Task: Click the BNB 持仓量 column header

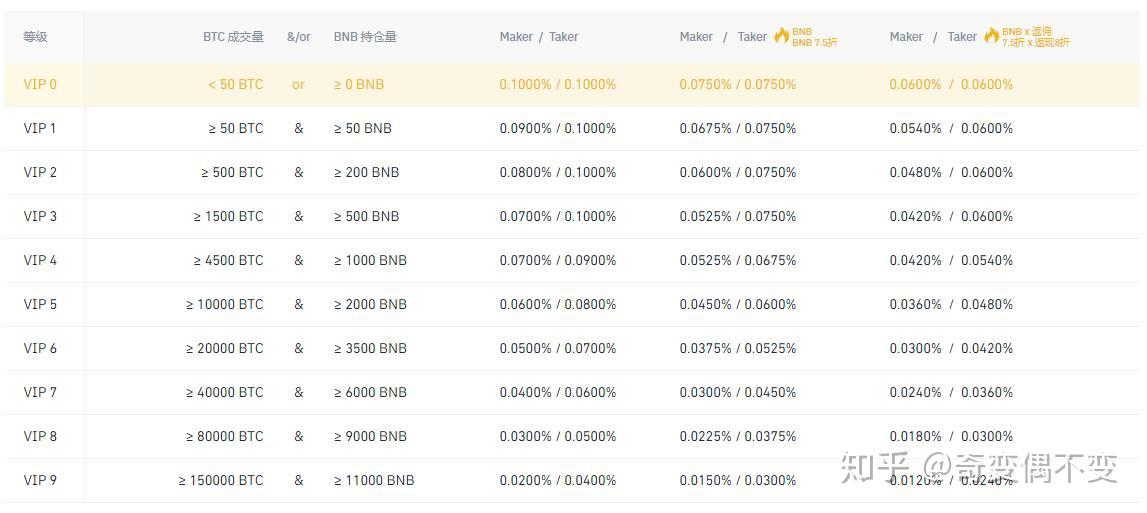Action: pos(365,37)
